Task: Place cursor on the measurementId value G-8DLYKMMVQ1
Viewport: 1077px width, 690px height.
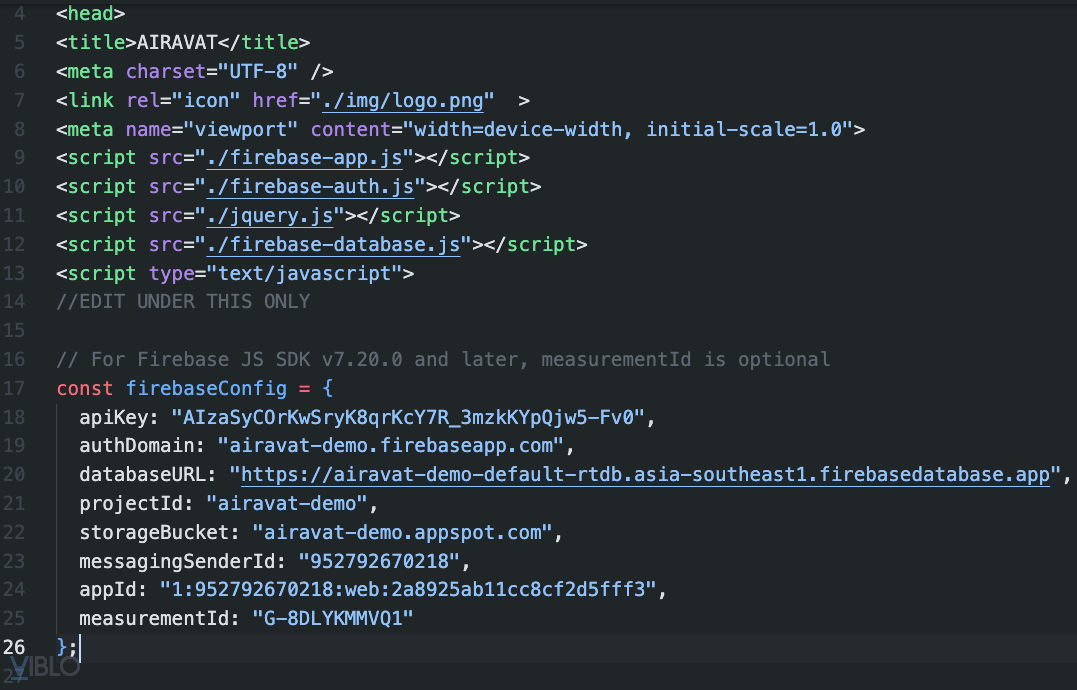Action: (333, 619)
